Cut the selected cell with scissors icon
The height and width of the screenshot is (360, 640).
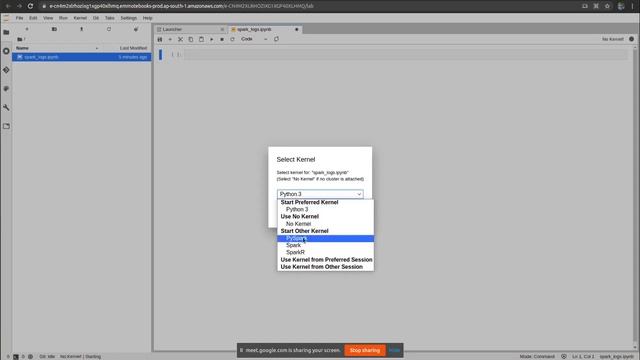click(x=180, y=39)
